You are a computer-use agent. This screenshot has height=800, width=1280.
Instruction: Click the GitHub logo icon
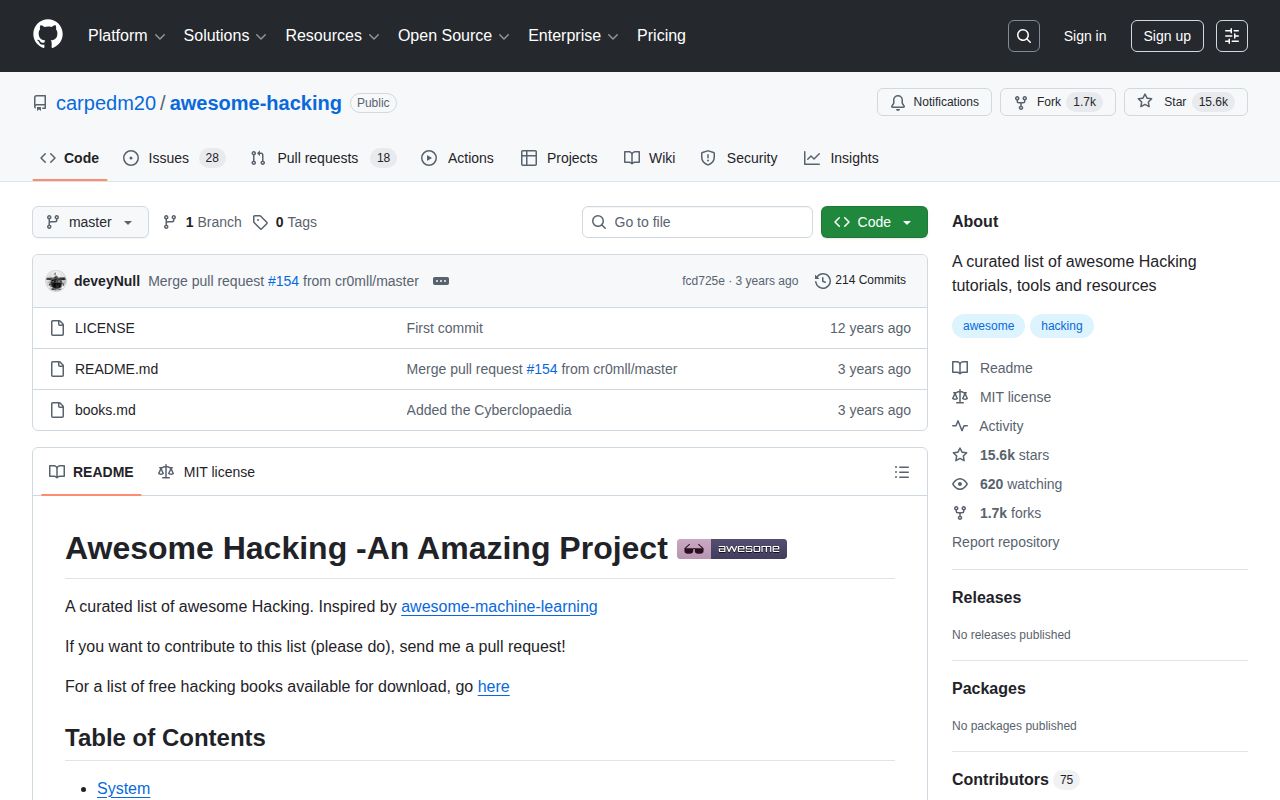47,36
